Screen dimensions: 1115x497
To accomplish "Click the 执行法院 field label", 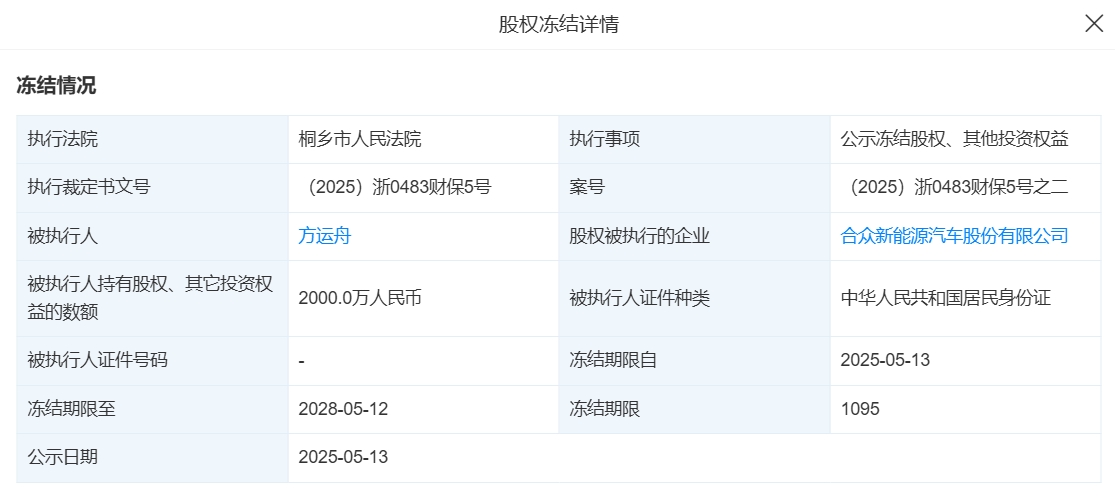I will coord(63,139).
